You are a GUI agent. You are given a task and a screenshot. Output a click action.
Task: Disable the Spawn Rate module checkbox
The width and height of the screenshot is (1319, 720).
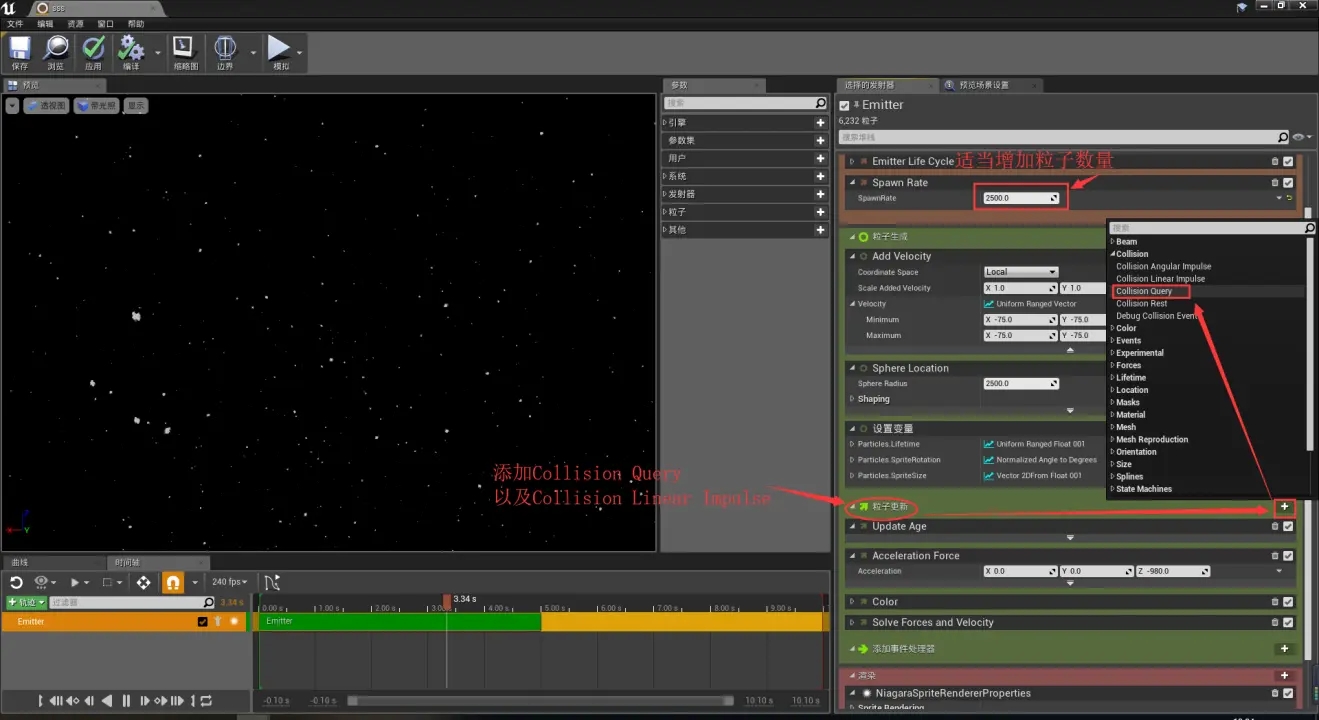point(1288,183)
